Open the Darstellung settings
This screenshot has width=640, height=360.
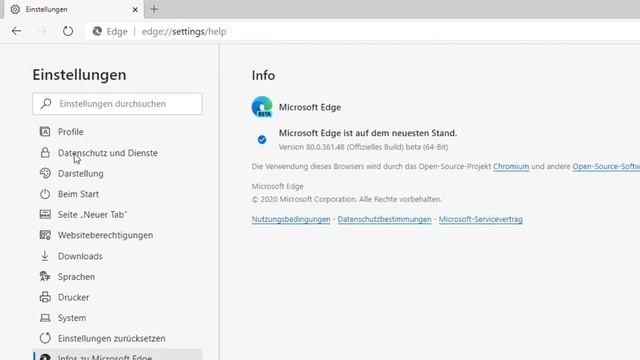80,173
